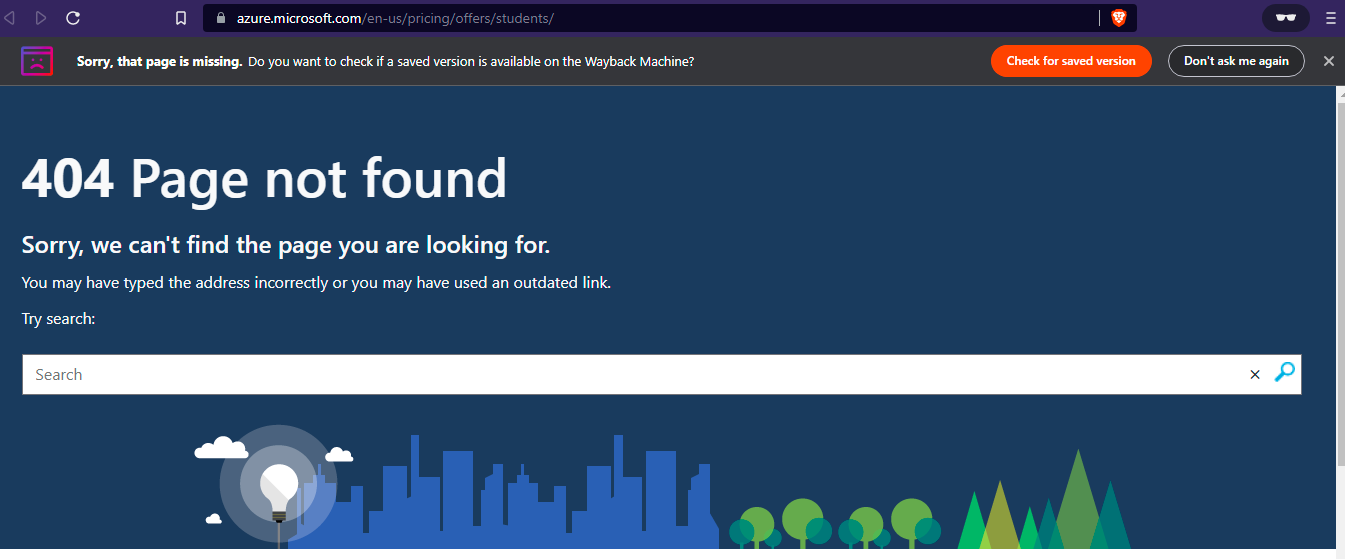Go forward with the browser forward arrow
Viewport: 1345px width, 559px height.
coord(41,18)
